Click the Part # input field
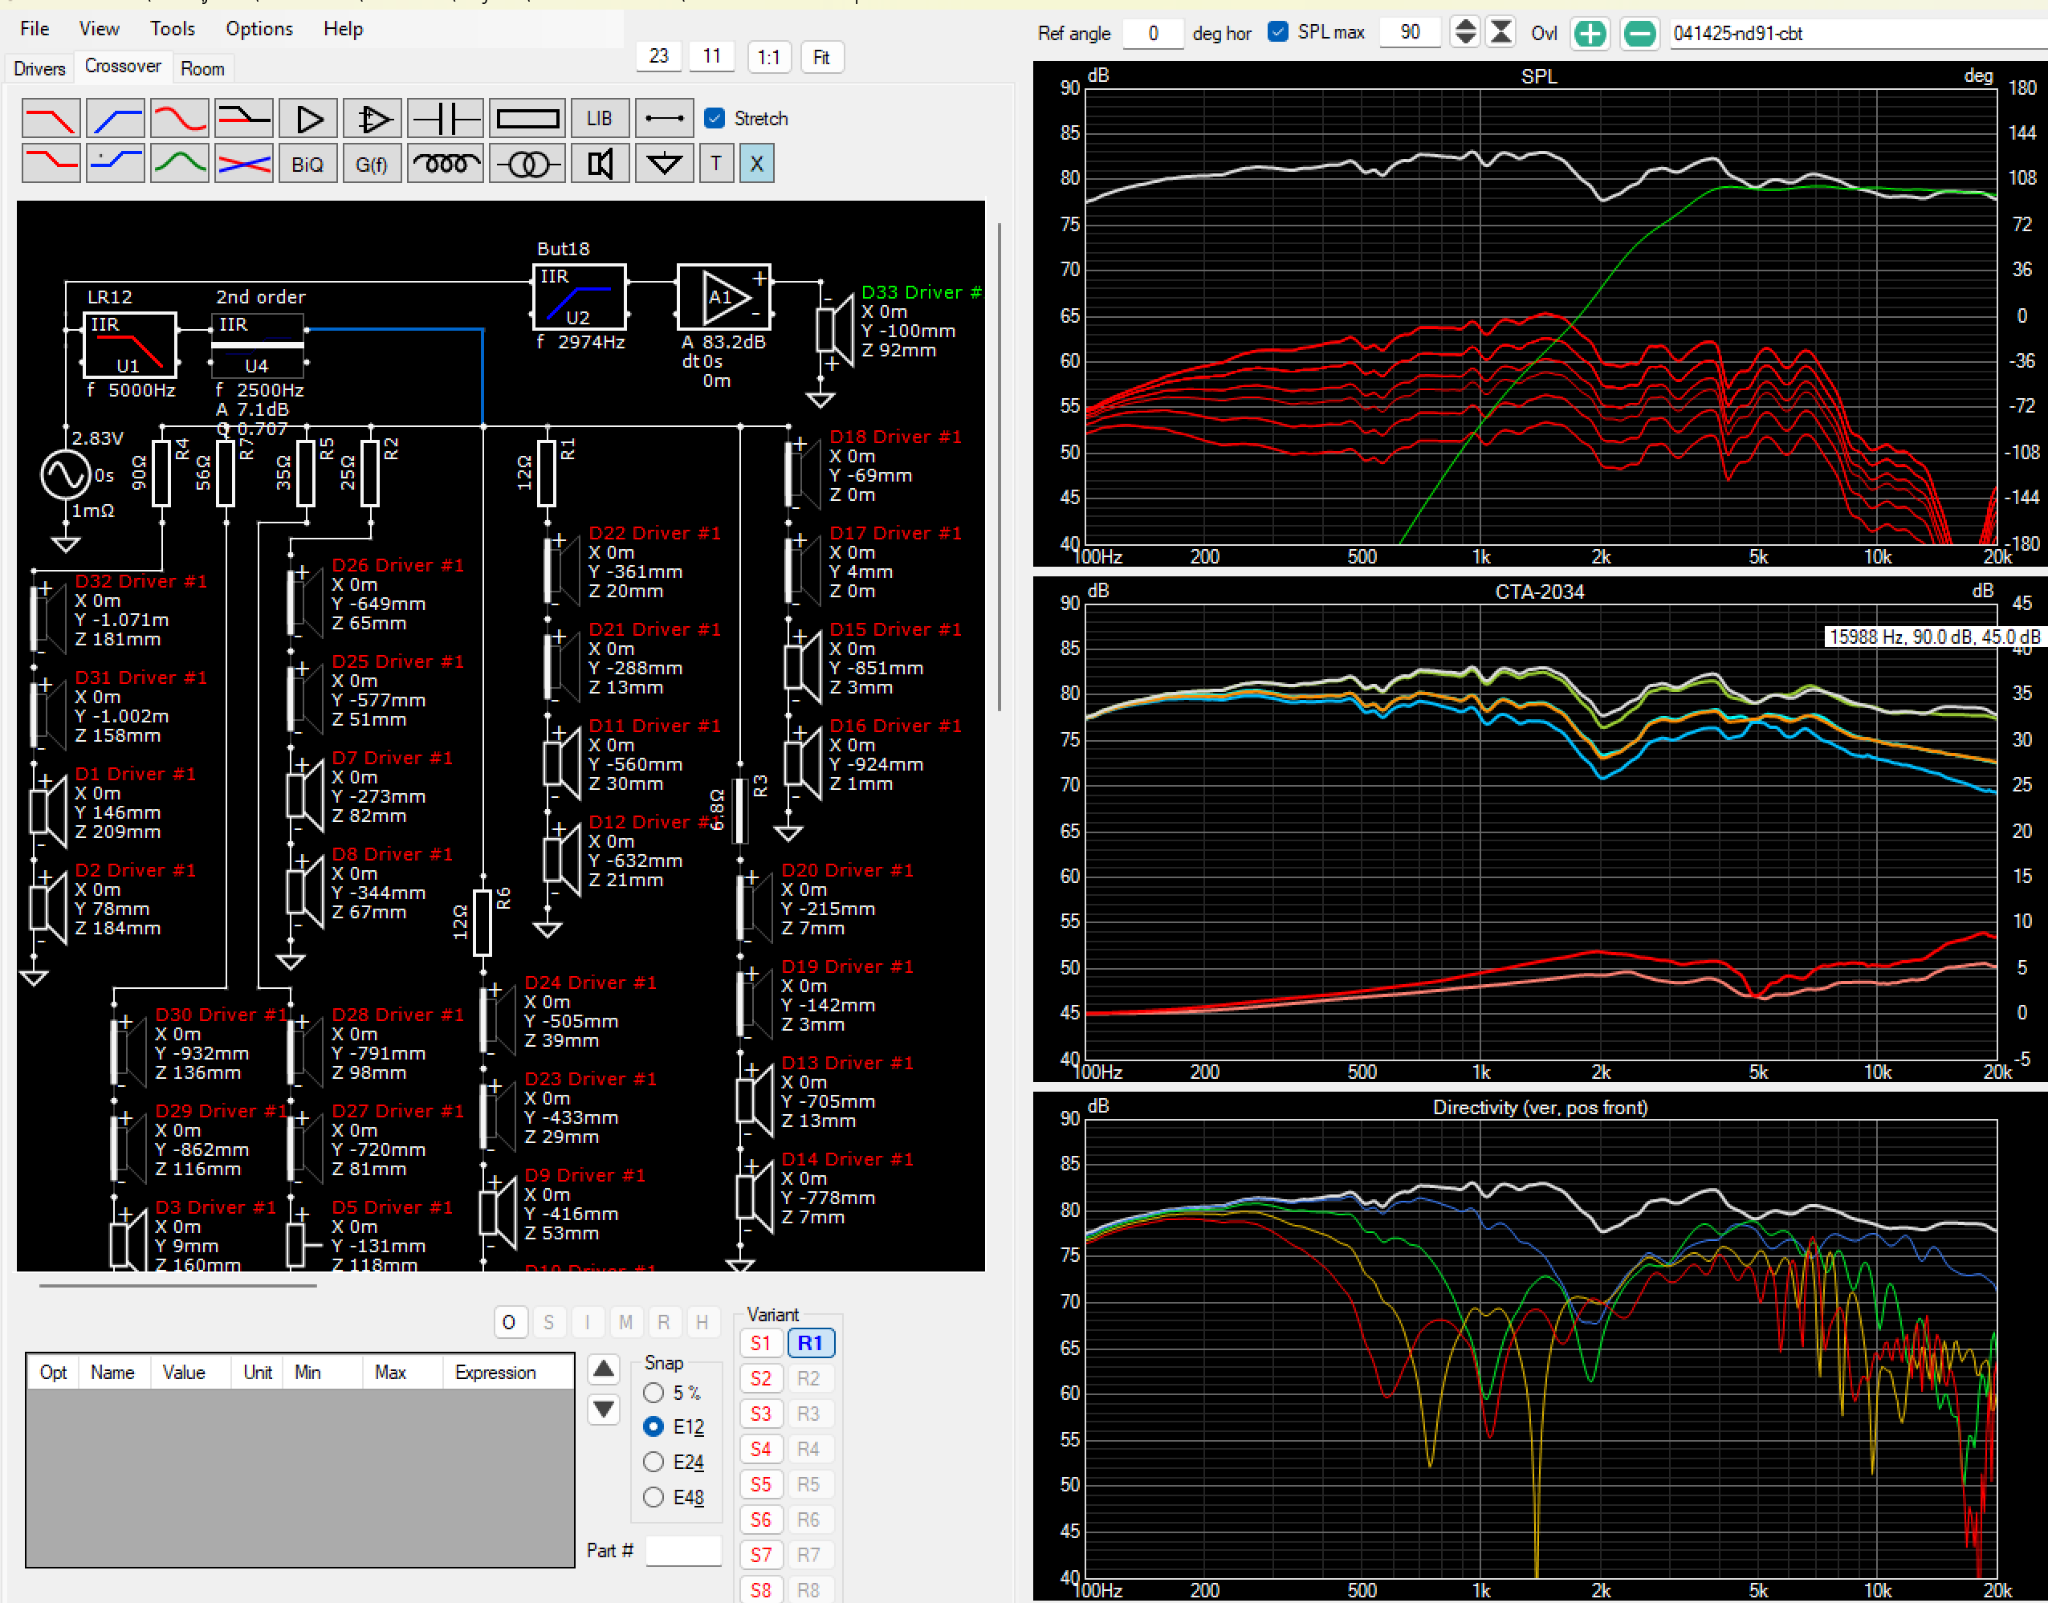The image size is (2048, 1603). pos(683,1550)
